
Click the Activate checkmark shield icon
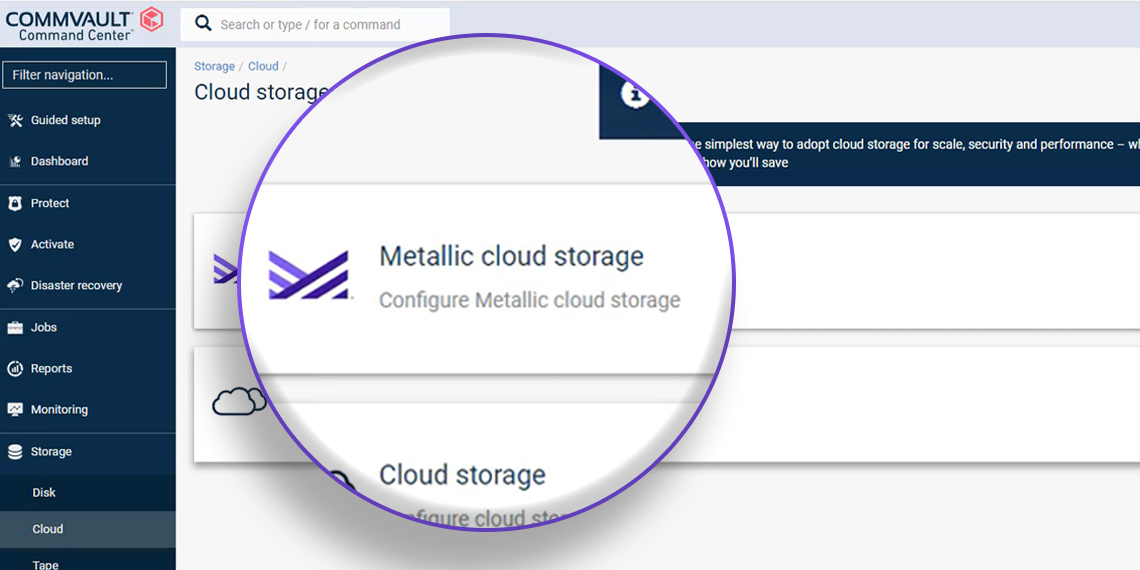[15, 245]
